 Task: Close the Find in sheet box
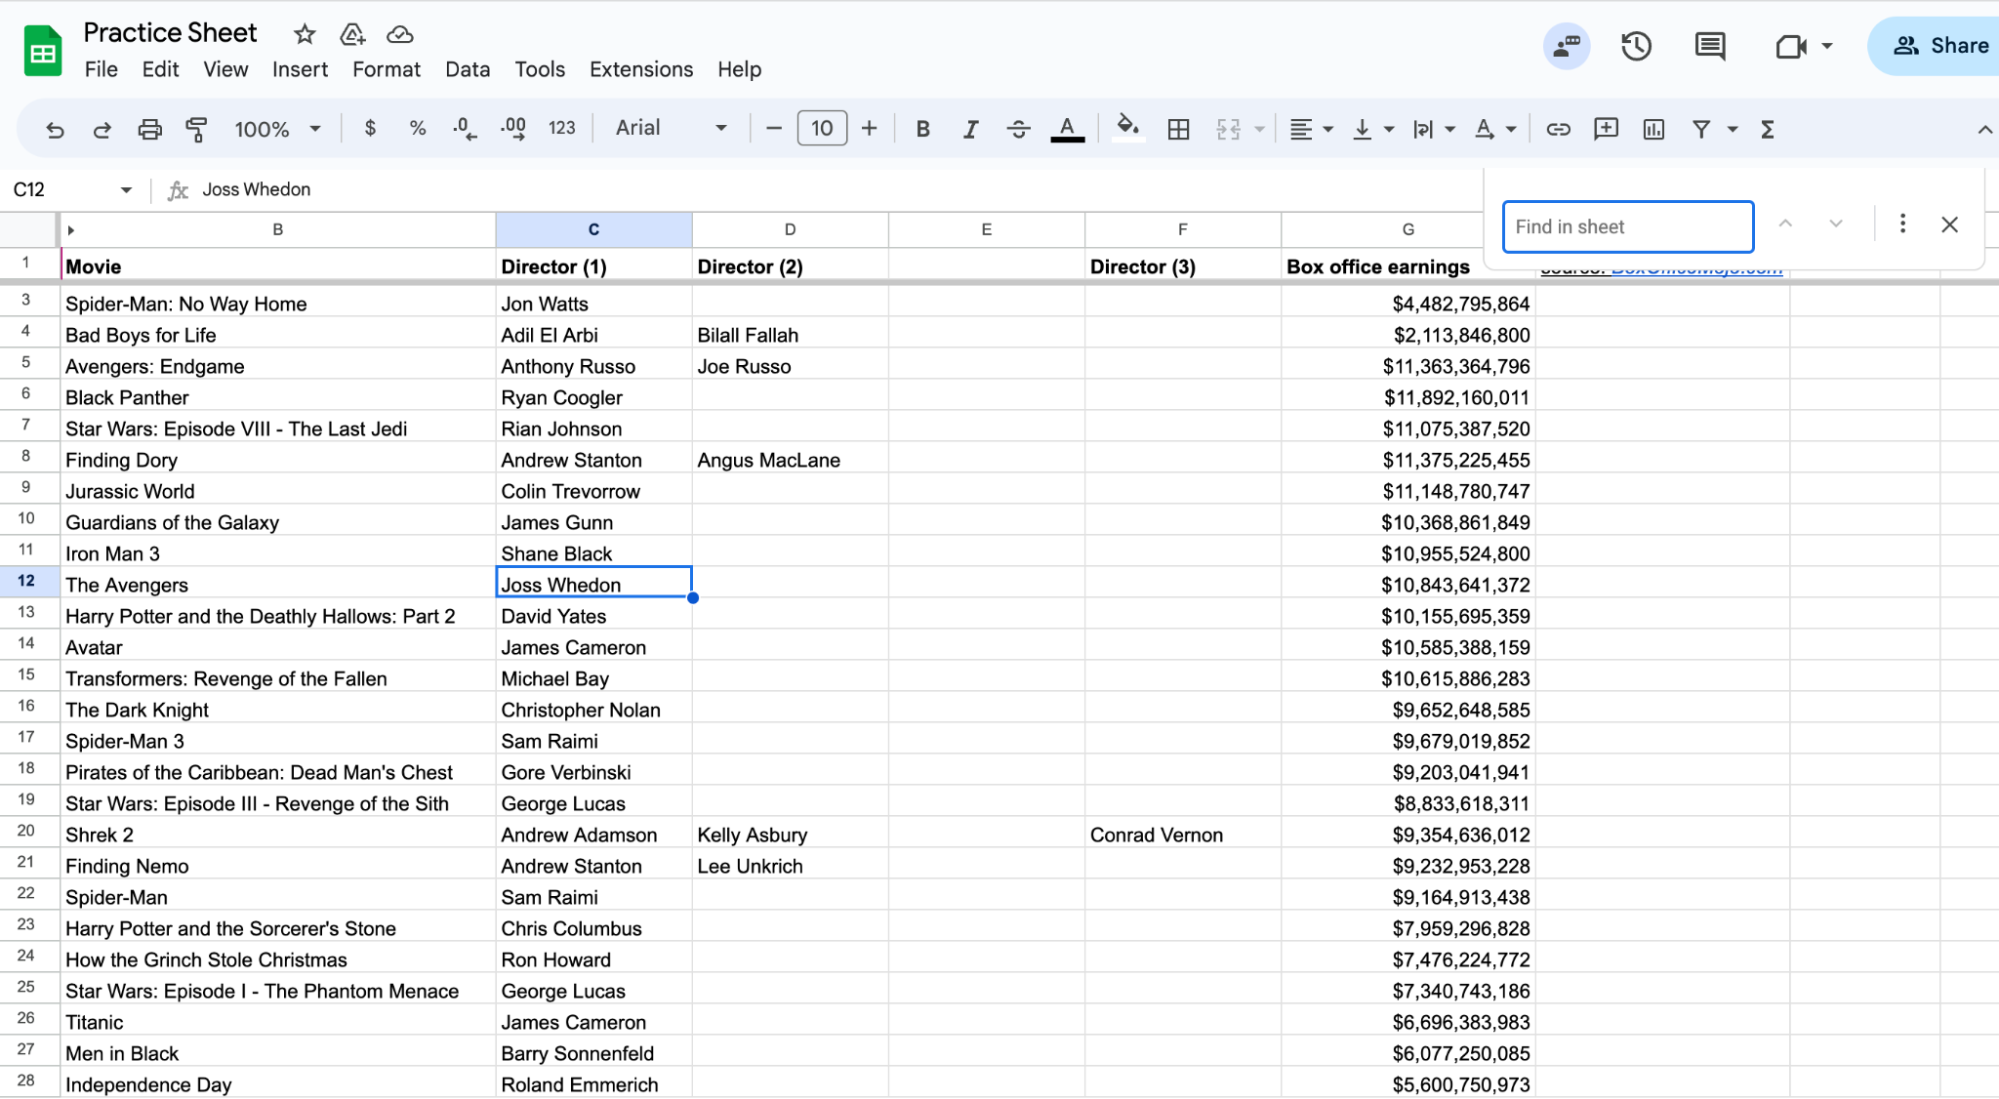point(1949,225)
